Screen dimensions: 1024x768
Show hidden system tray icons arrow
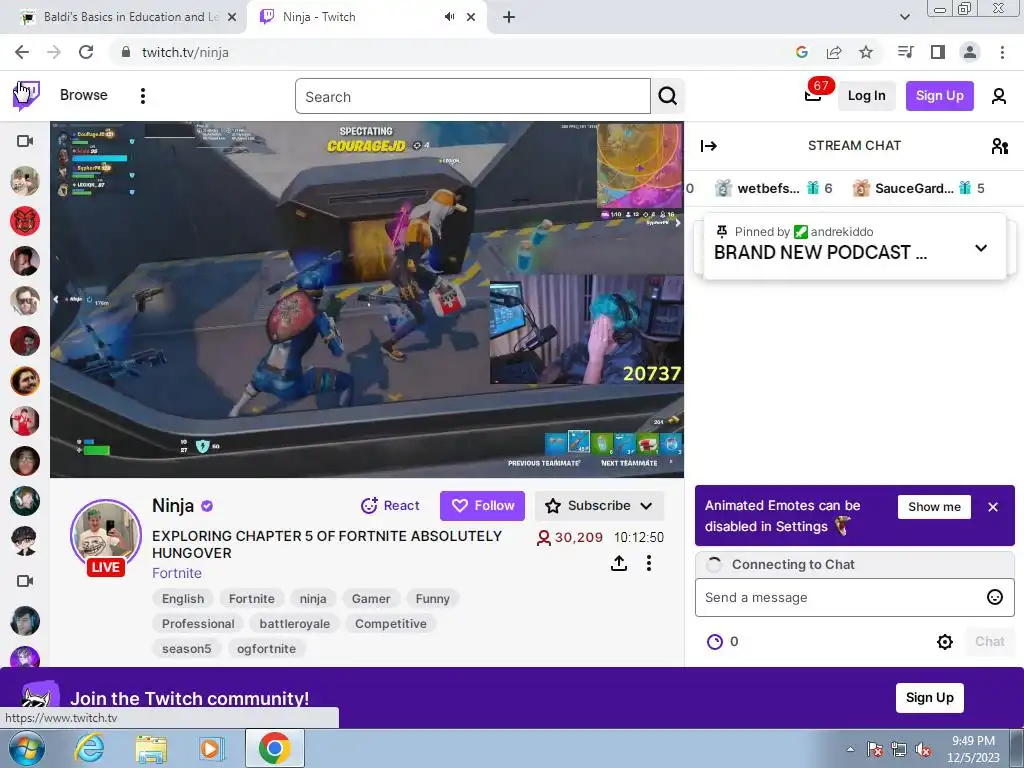pos(850,749)
